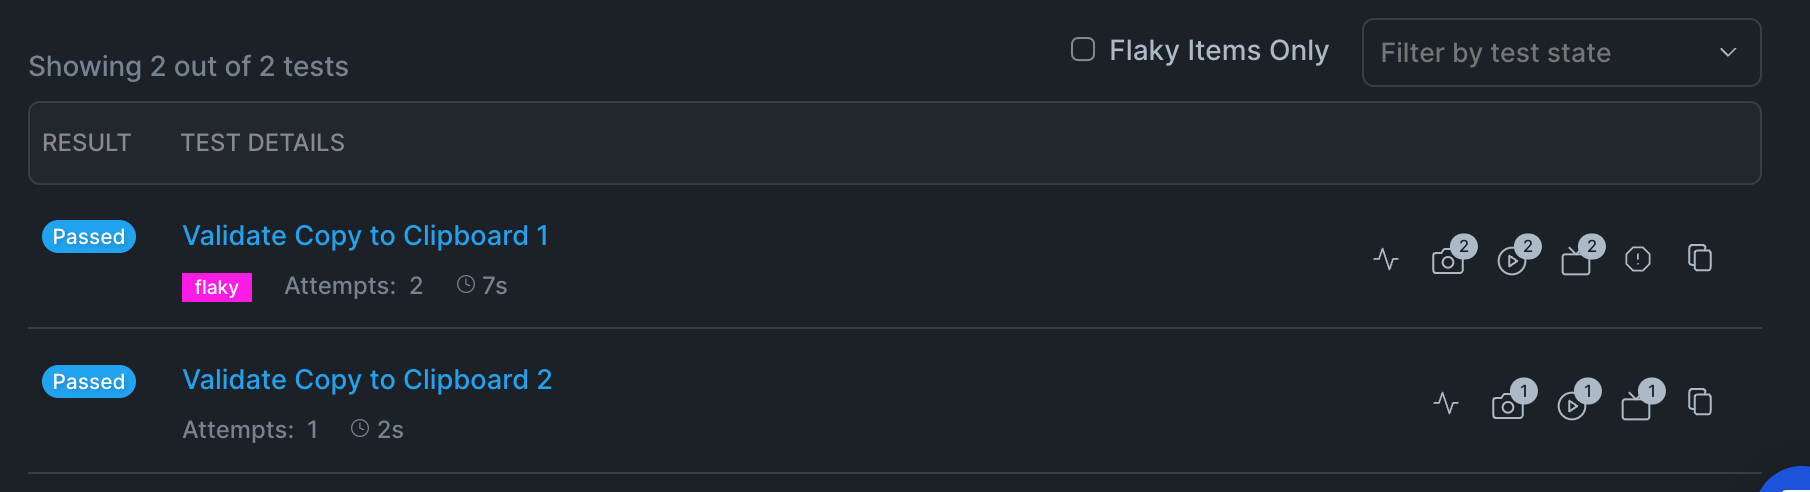Copy icon for Validate Copy to Clipboard 1
The image size is (1810, 492).
click(1700, 258)
